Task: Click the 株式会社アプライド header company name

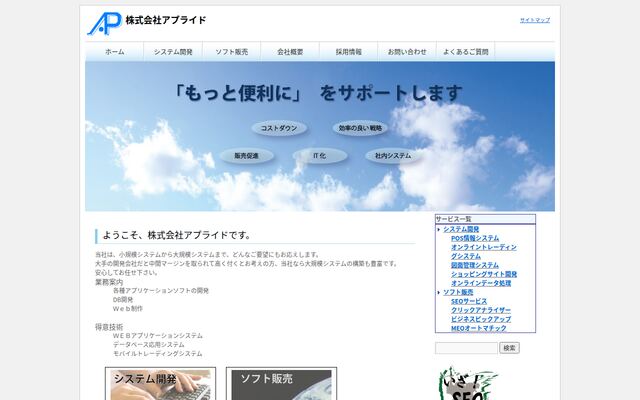Action: tap(166, 20)
